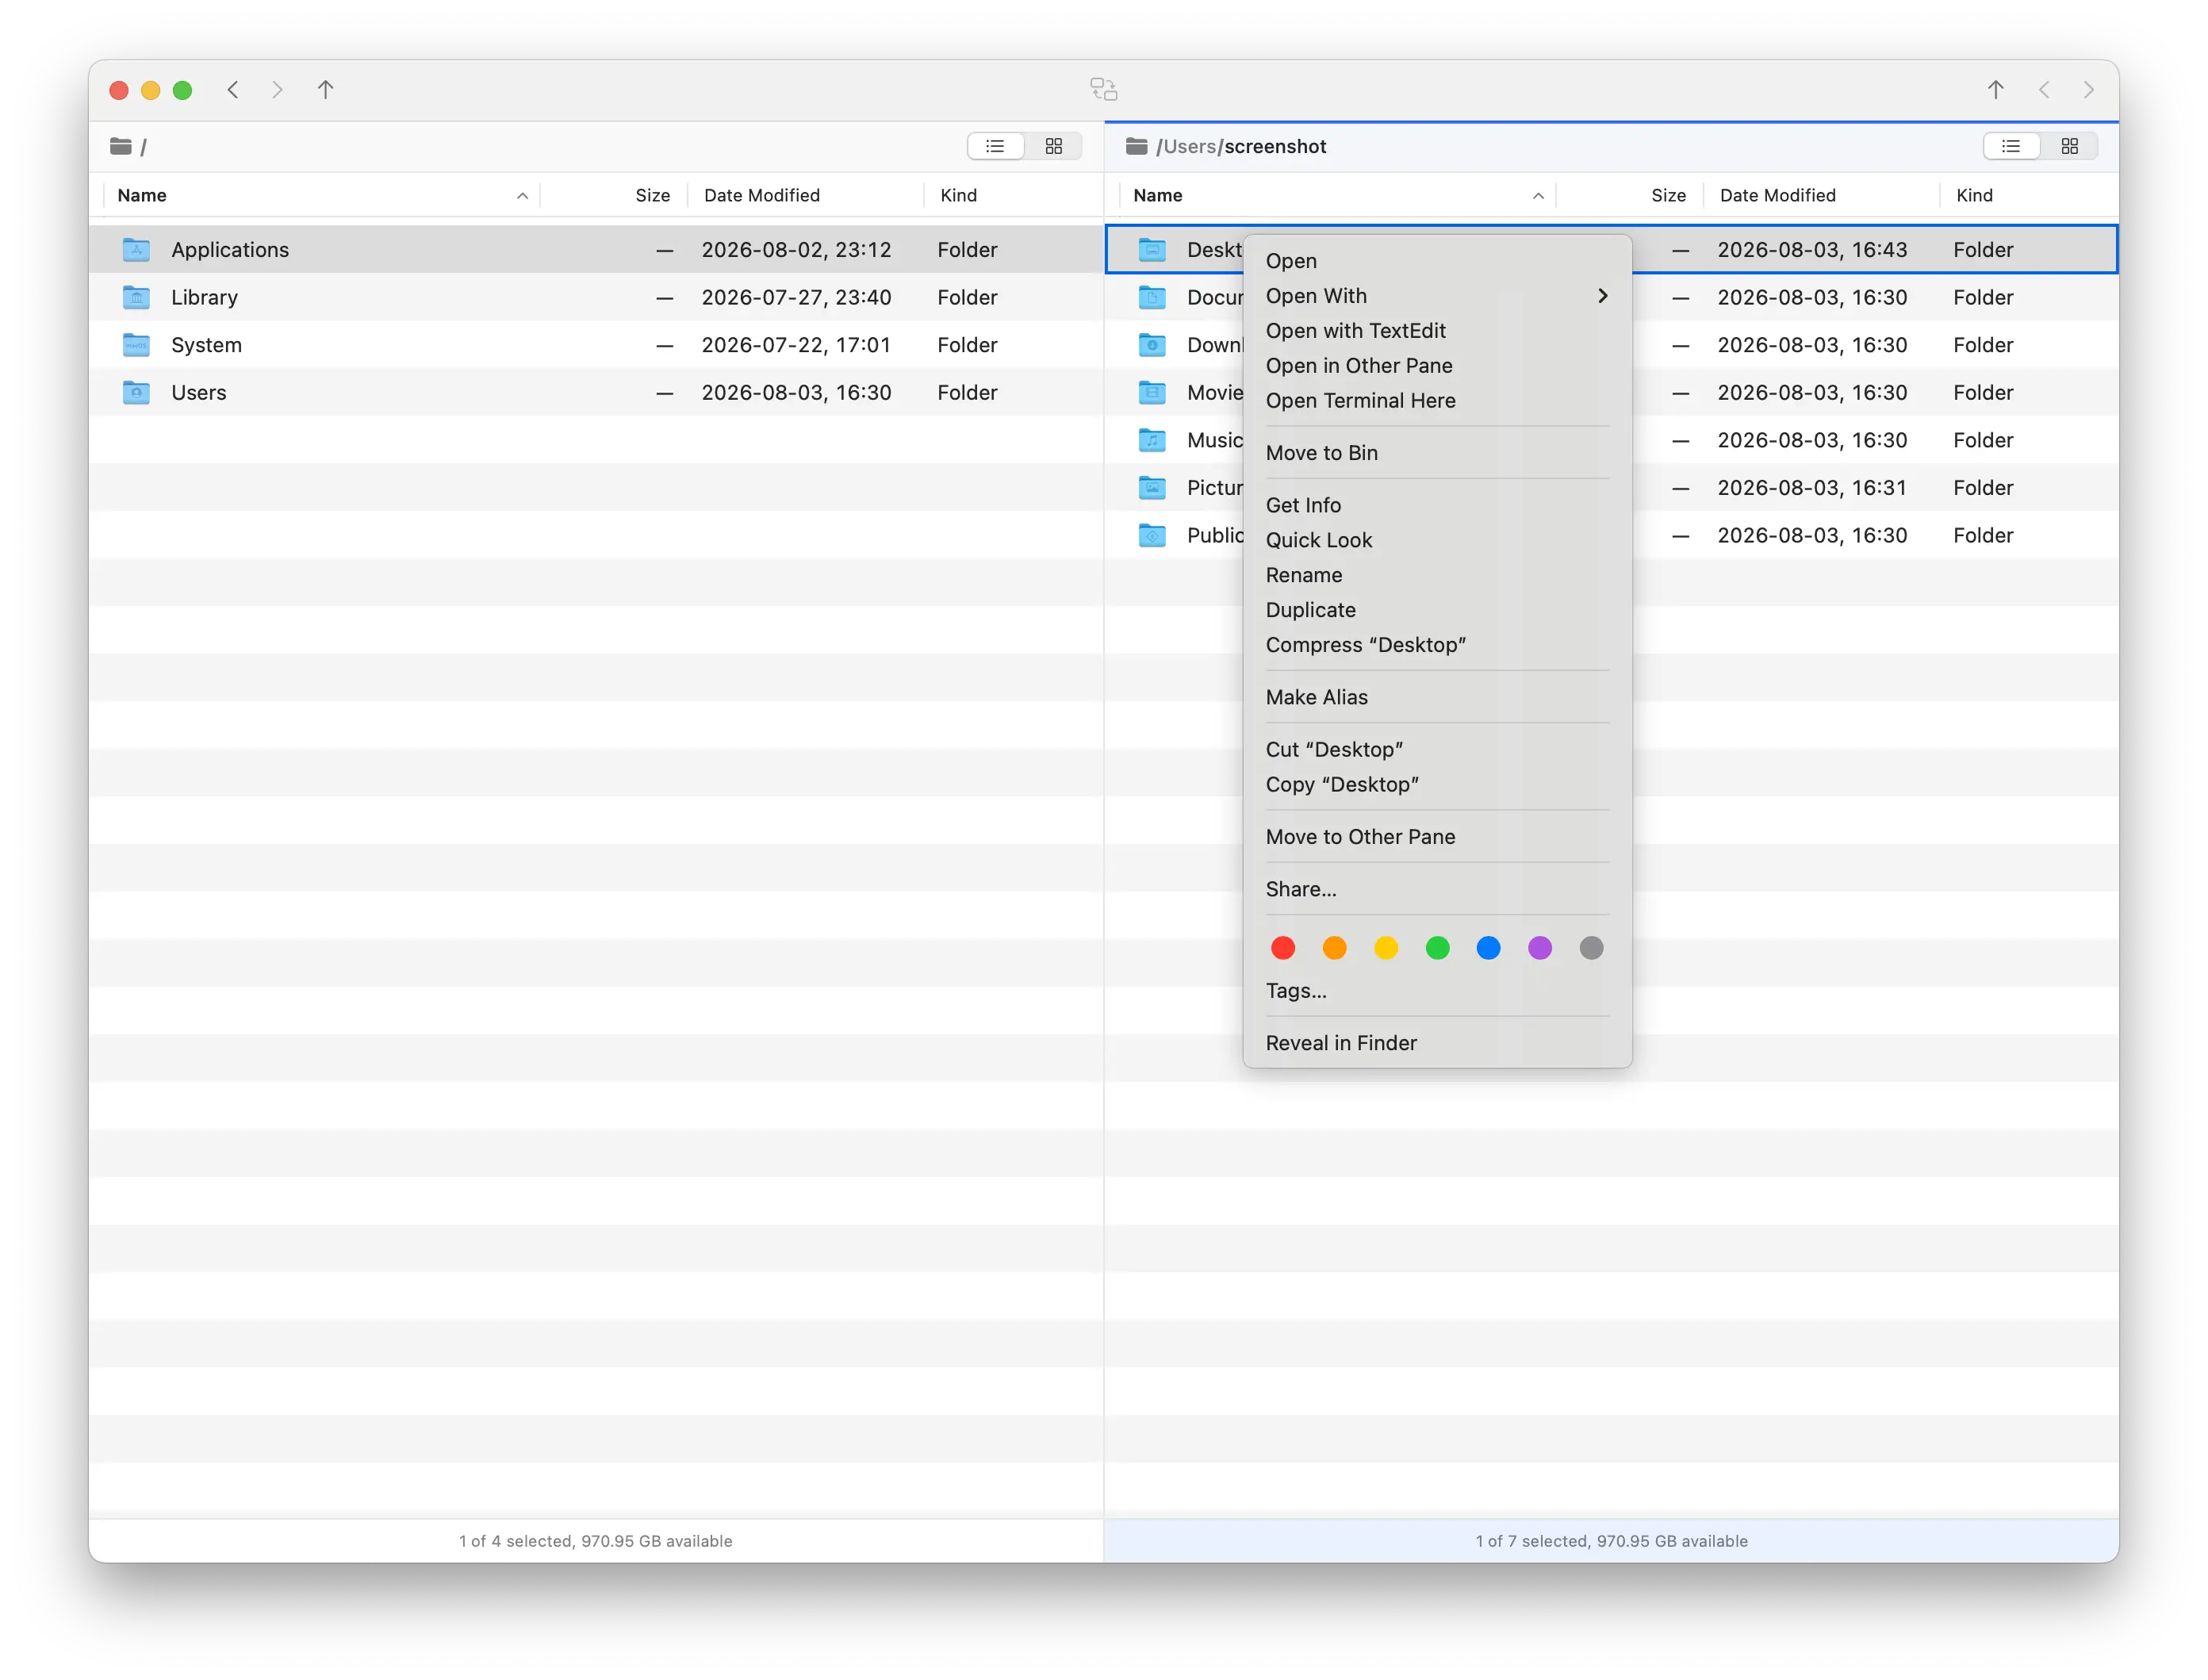Expand the Open With submenu arrow
This screenshot has width=2208, height=1680.
1602,296
